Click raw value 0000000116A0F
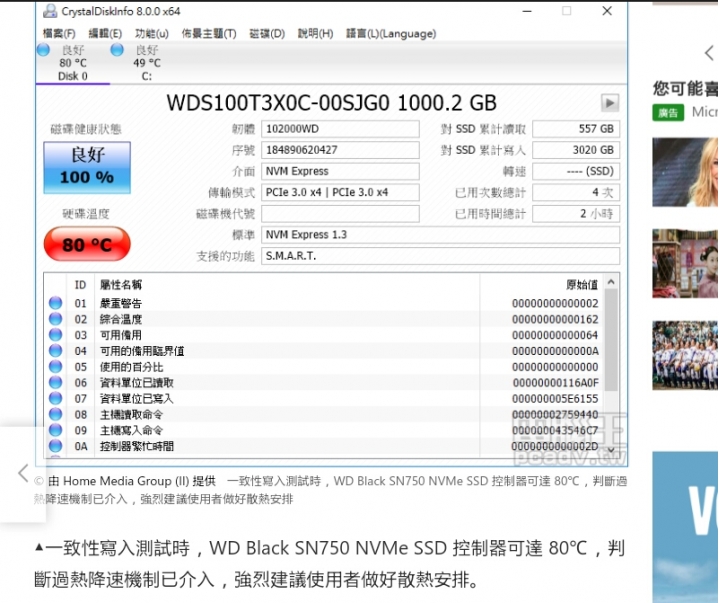720x603 pixels. (556, 383)
